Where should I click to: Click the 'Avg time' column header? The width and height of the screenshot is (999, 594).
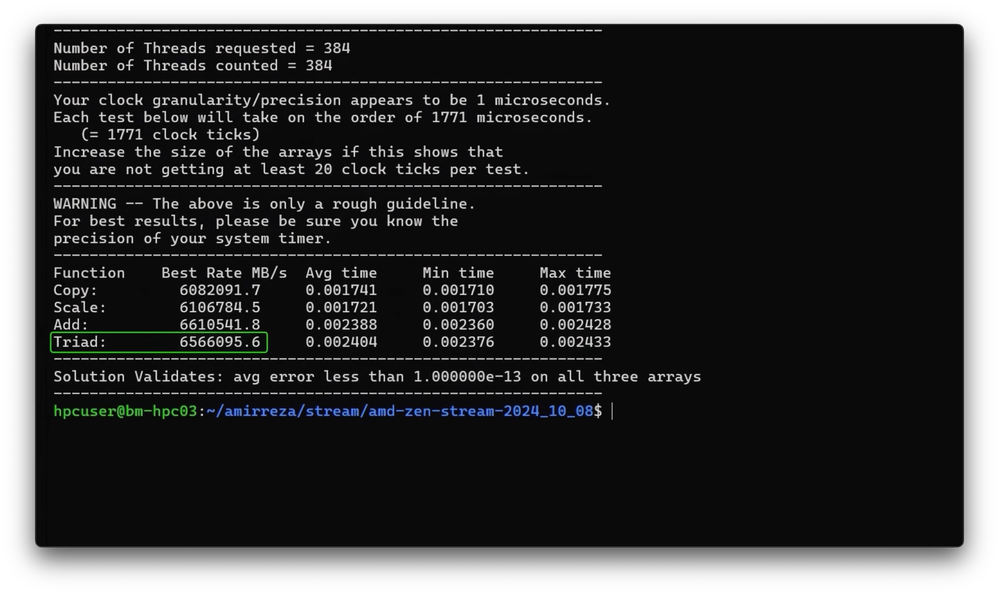pyautogui.click(x=341, y=273)
